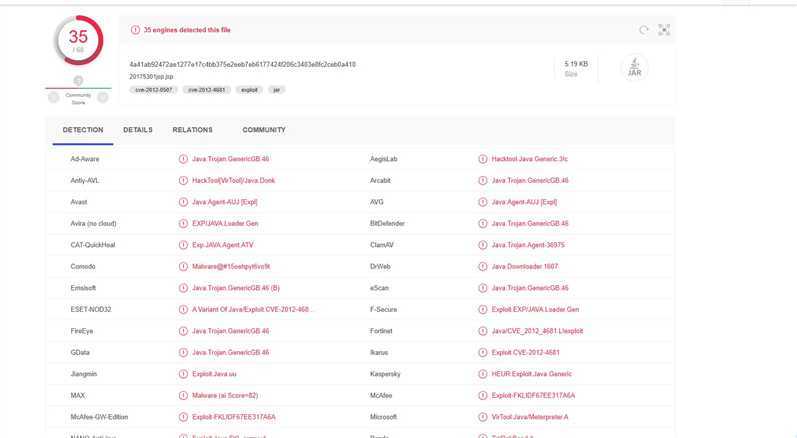The height and width of the screenshot is (438, 797).
Task: Click alert icon in CAT-QuickHeal row
Action: pyautogui.click(x=183, y=245)
